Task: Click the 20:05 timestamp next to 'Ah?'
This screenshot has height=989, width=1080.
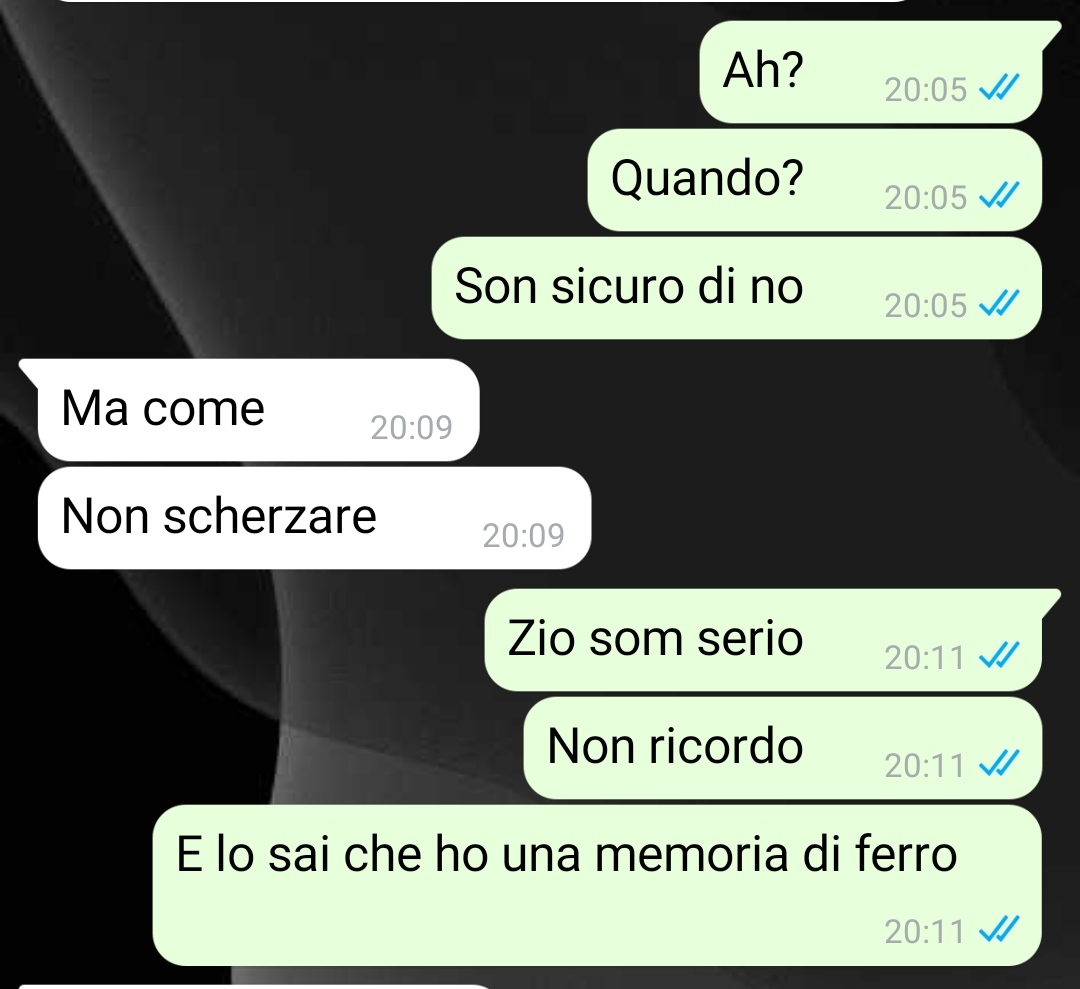Action: tap(926, 90)
